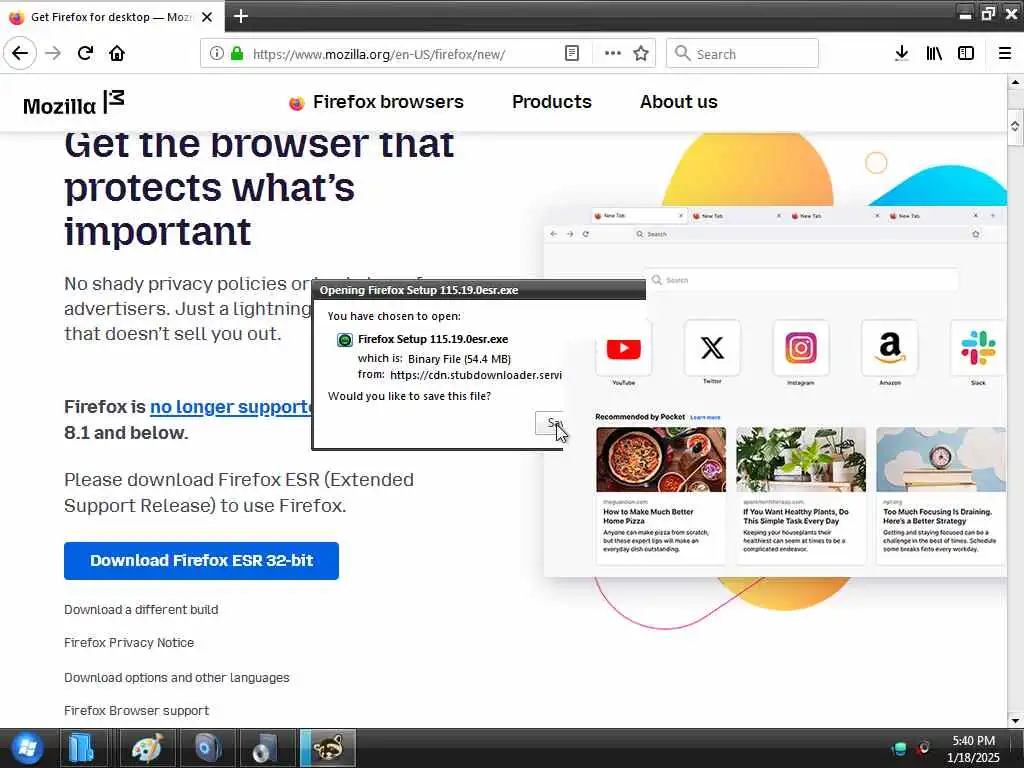Image resolution: width=1024 pixels, height=768 pixels.
Task: Click the Mozilla logo
Action: [x=73, y=103]
